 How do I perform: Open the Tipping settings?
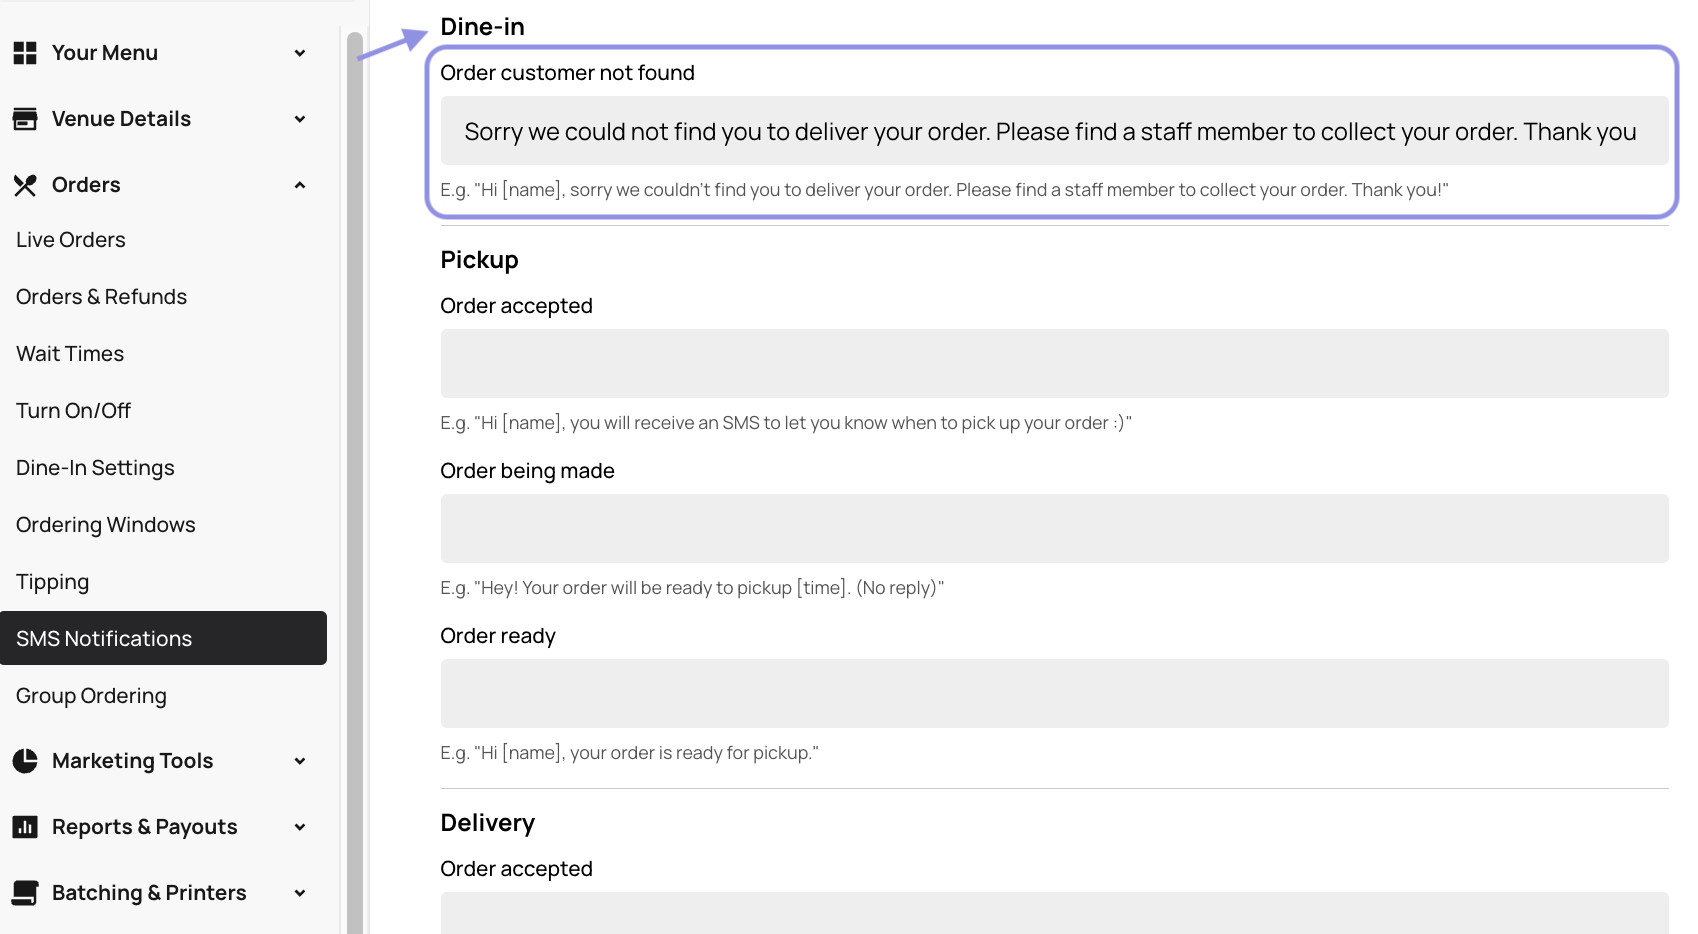(52, 581)
